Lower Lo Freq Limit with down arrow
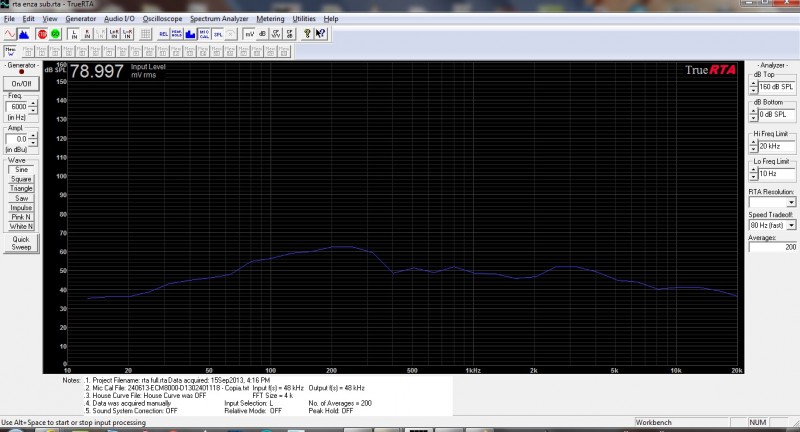This screenshot has height=432, width=800. (x=754, y=176)
